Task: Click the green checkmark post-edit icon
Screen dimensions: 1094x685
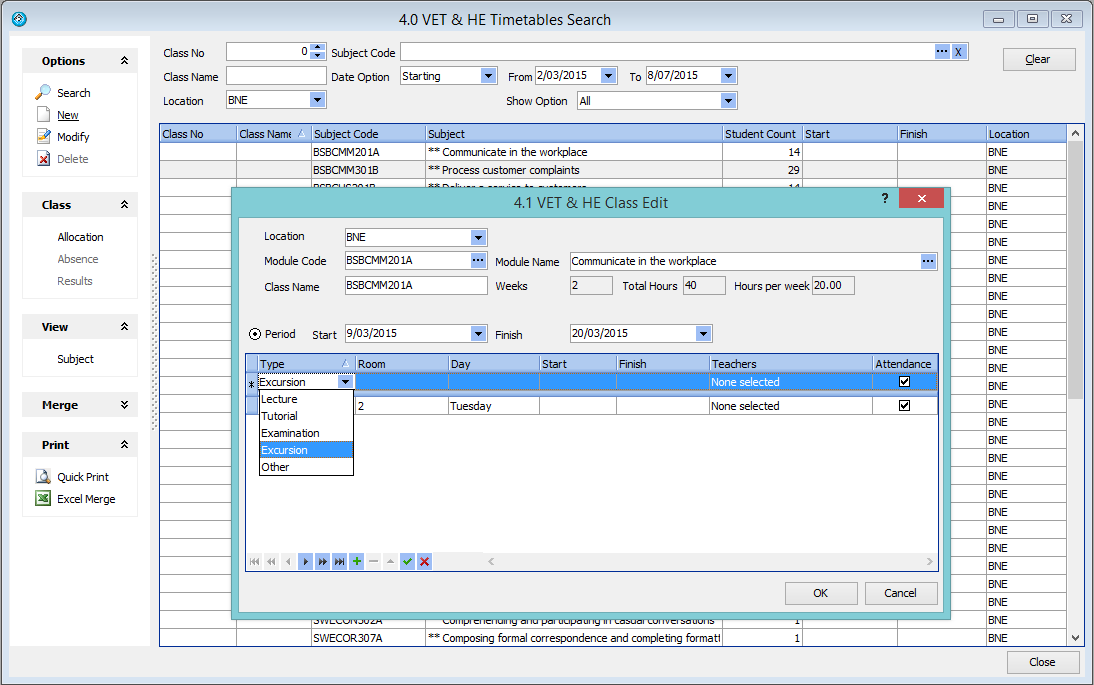Action: [x=408, y=562]
